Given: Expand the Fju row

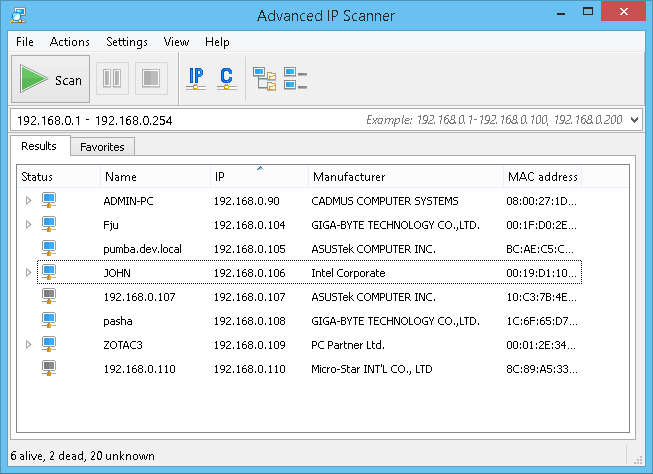Looking at the screenshot, I should [x=28, y=225].
